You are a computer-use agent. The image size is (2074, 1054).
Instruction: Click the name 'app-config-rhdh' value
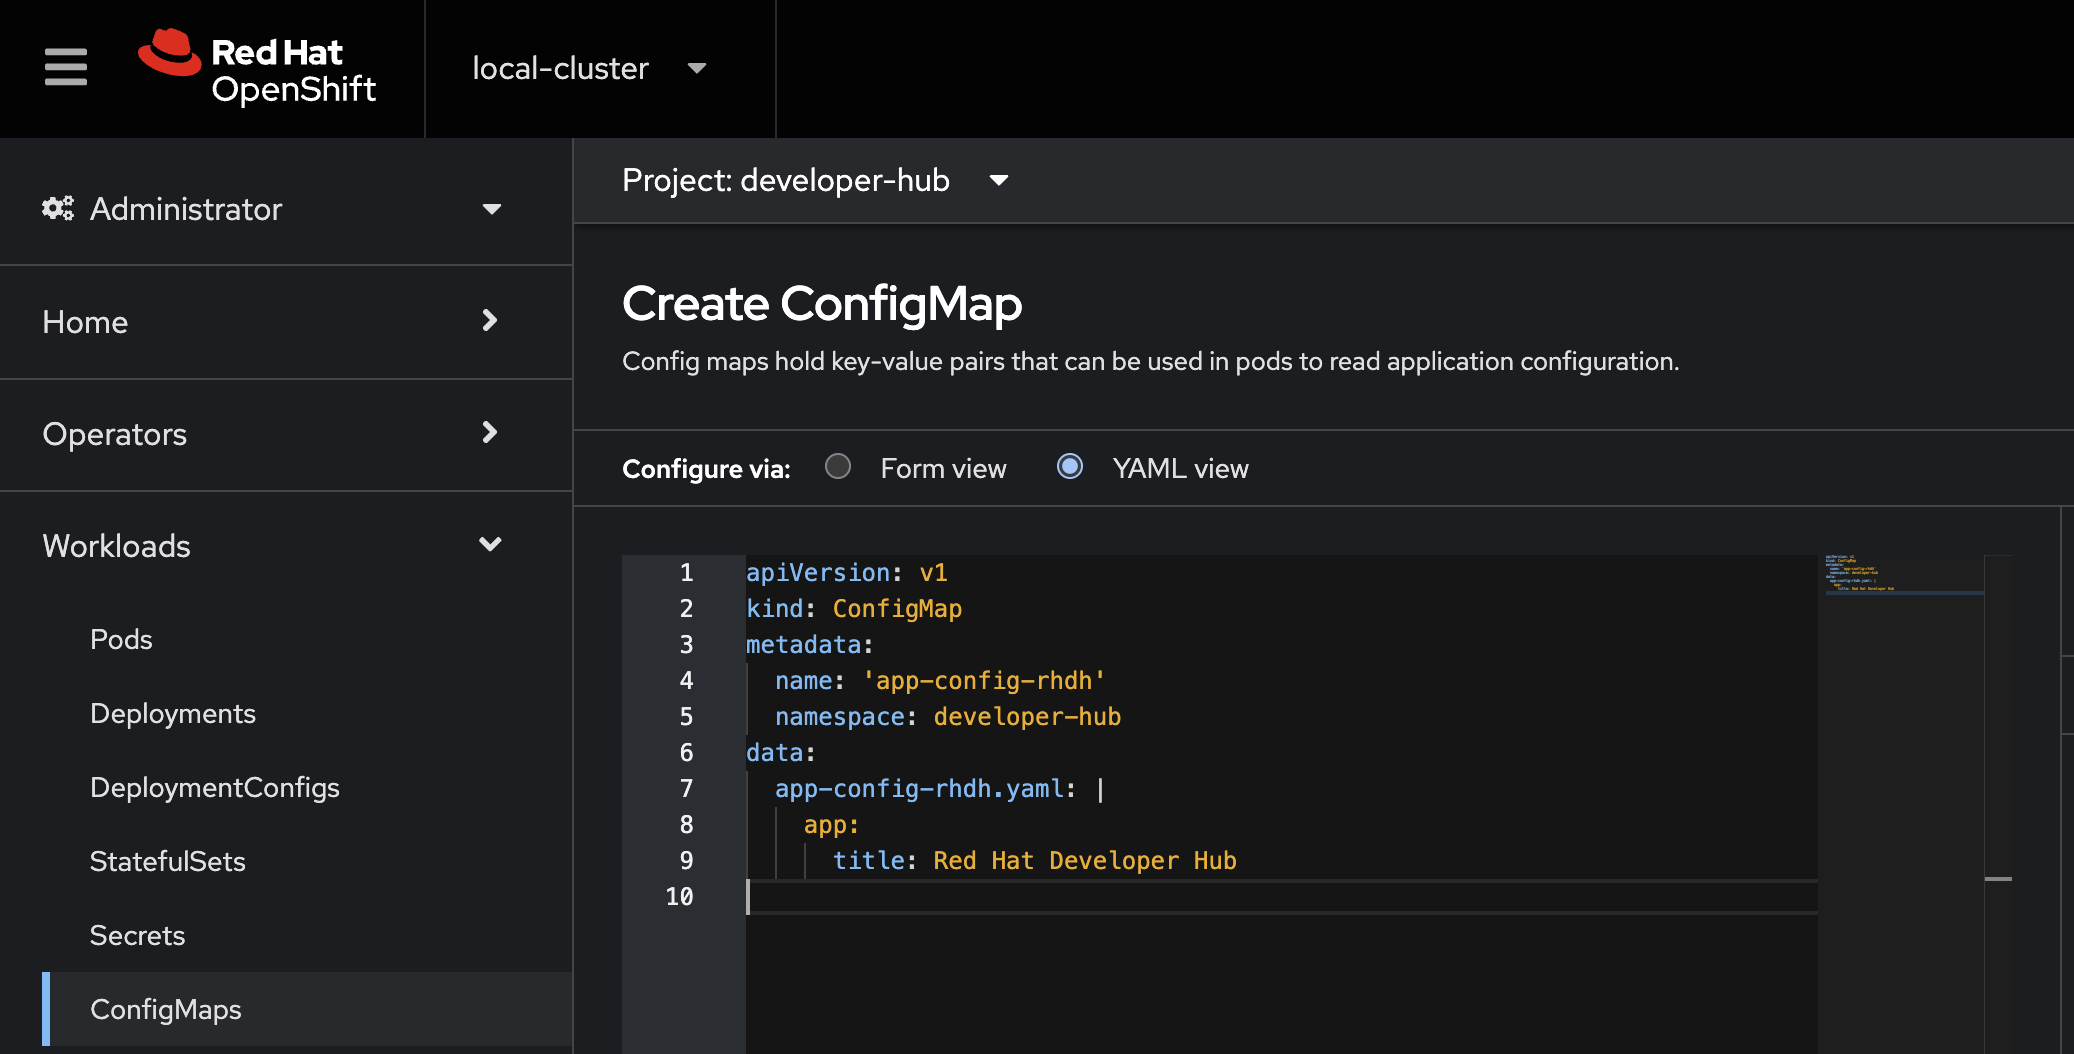[x=984, y=681]
